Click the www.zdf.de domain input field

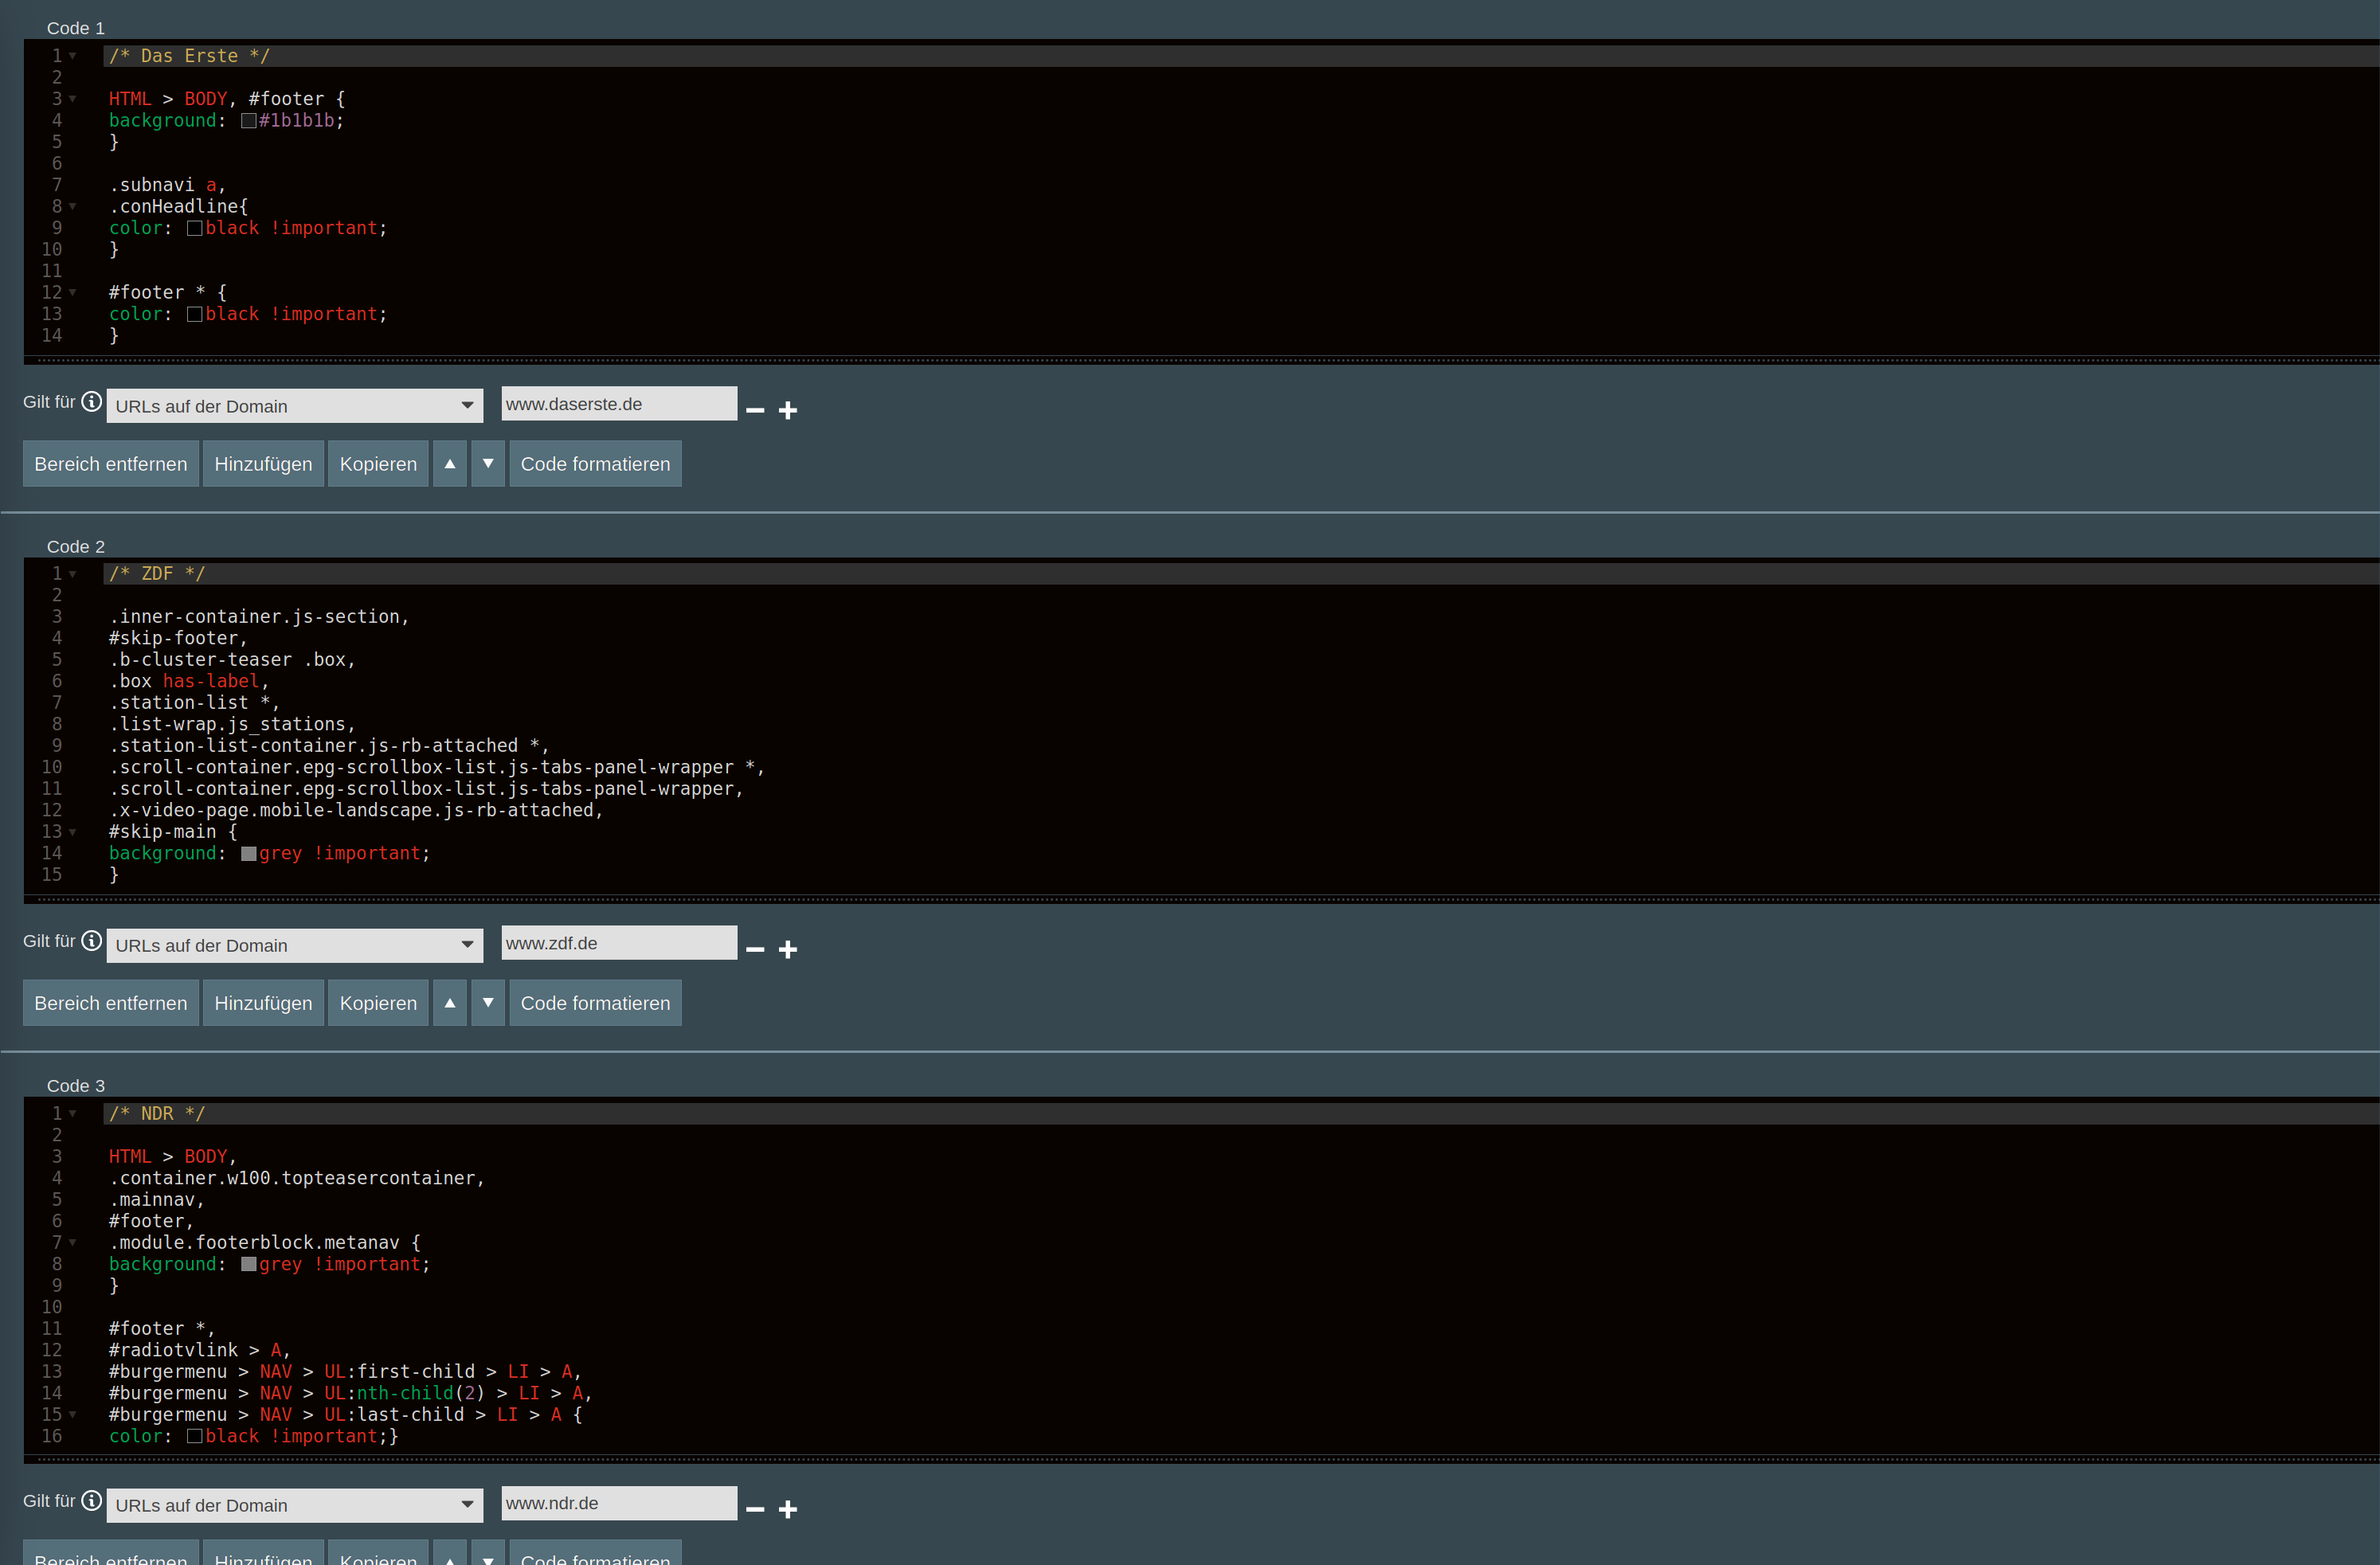(x=618, y=943)
